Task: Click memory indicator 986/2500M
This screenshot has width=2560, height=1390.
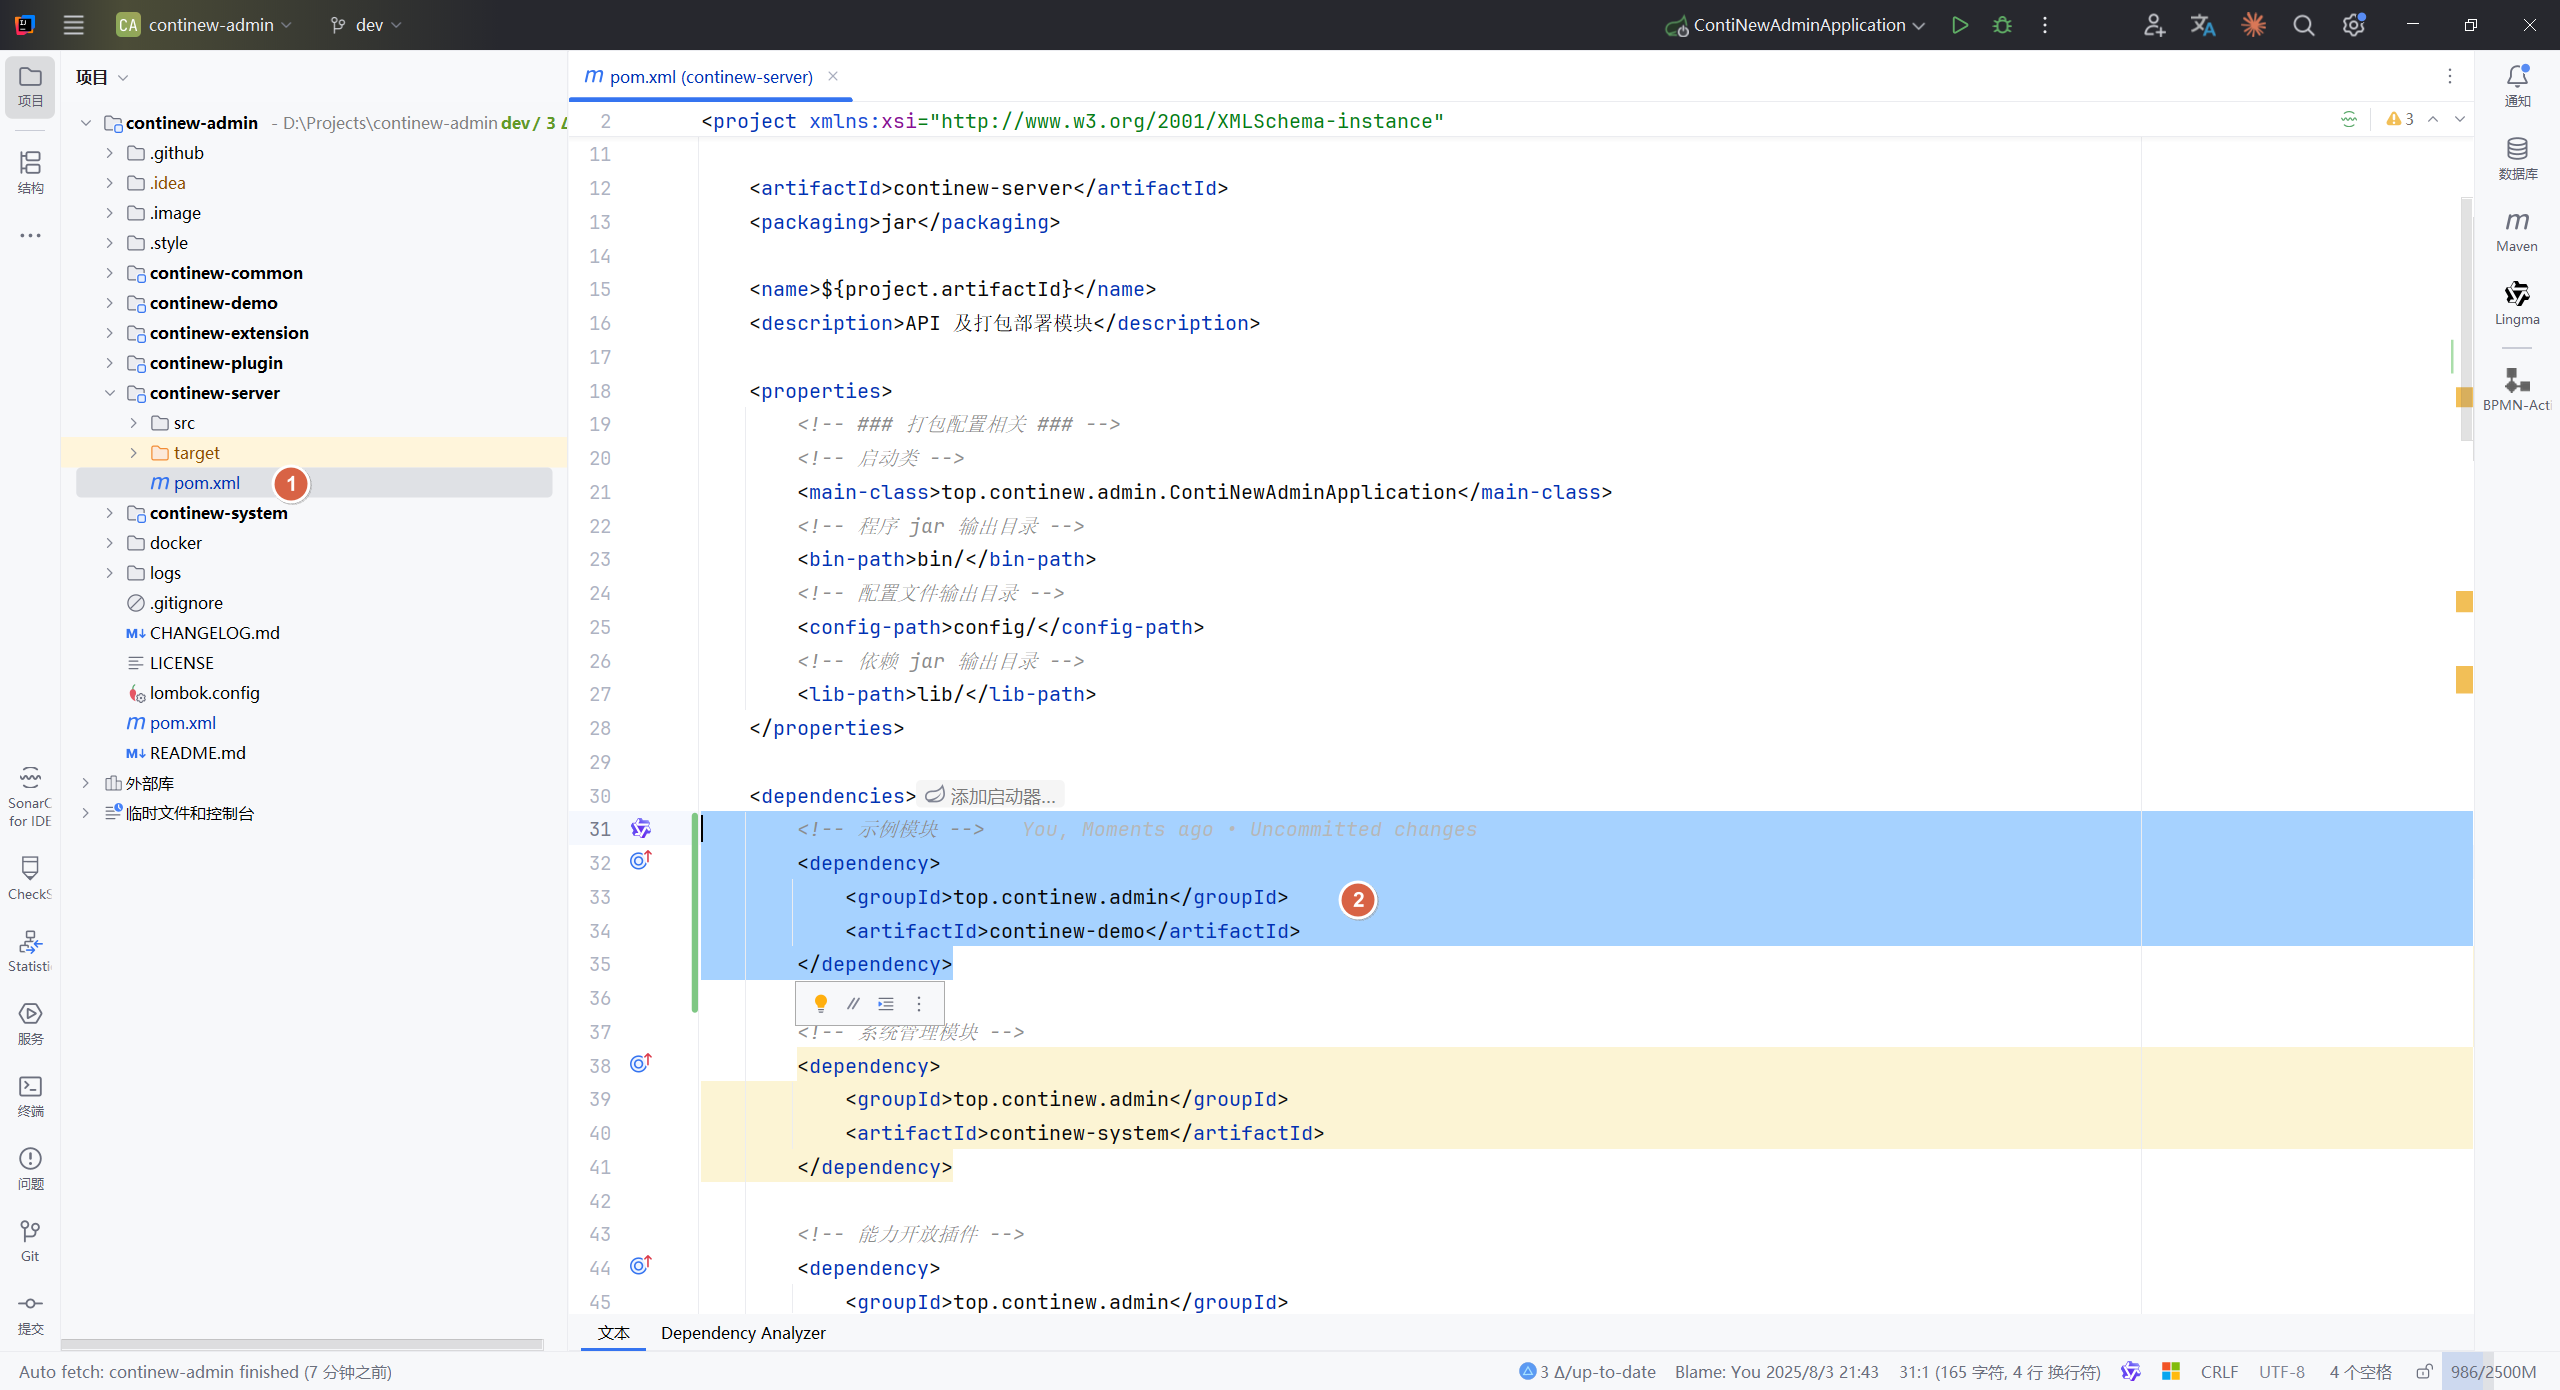Action: [2493, 1372]
